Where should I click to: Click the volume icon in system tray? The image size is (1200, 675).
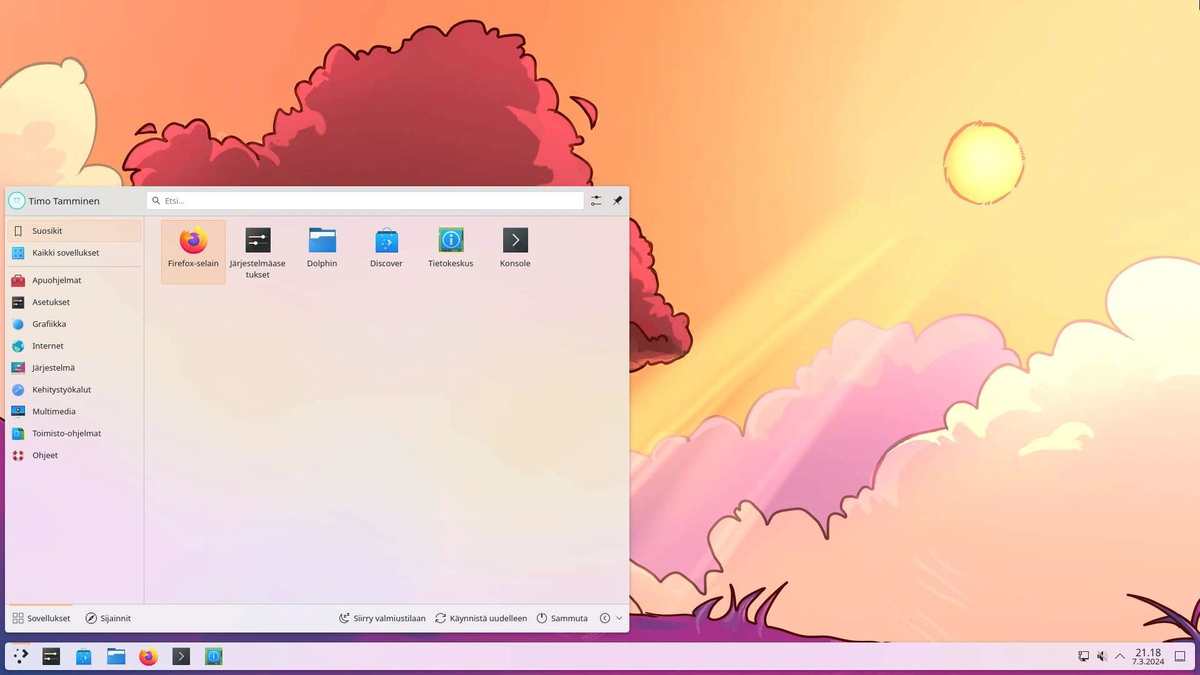pos(1101,657)
